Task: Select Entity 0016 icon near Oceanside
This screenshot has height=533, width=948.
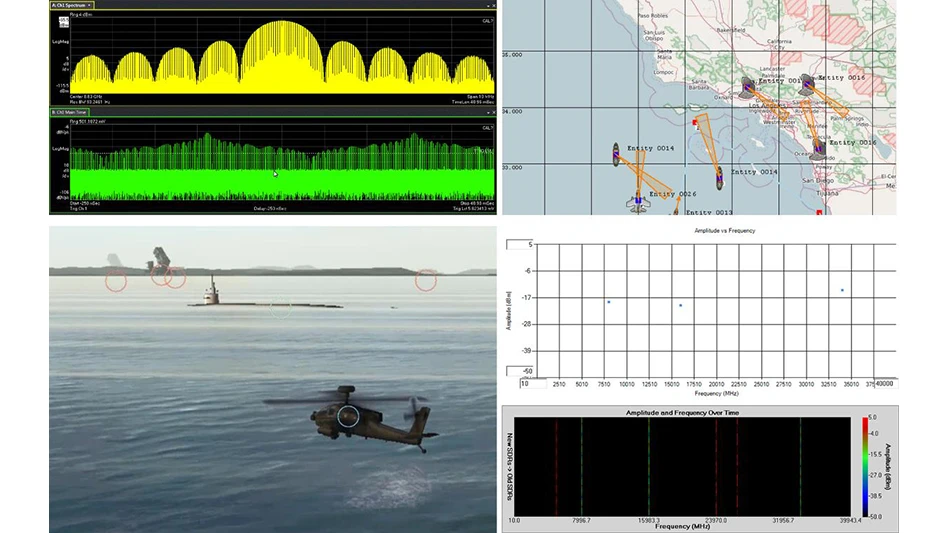Action: pyautogui.click(x=819, y=149)
